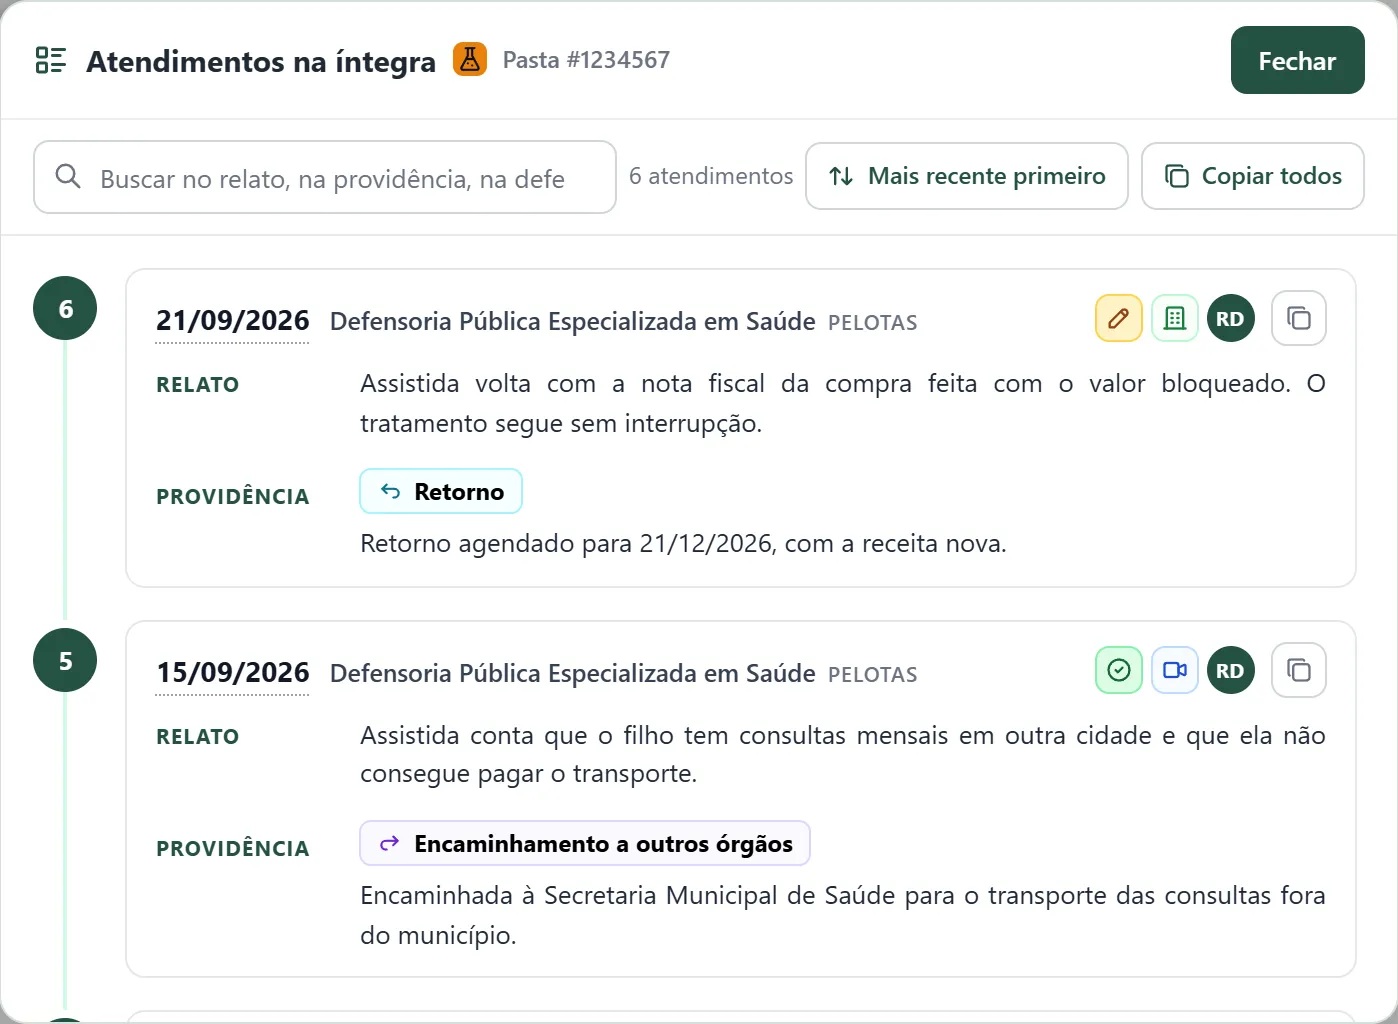
Task: Open the Mais recente primeiro sort order
Action: point(967,176)
